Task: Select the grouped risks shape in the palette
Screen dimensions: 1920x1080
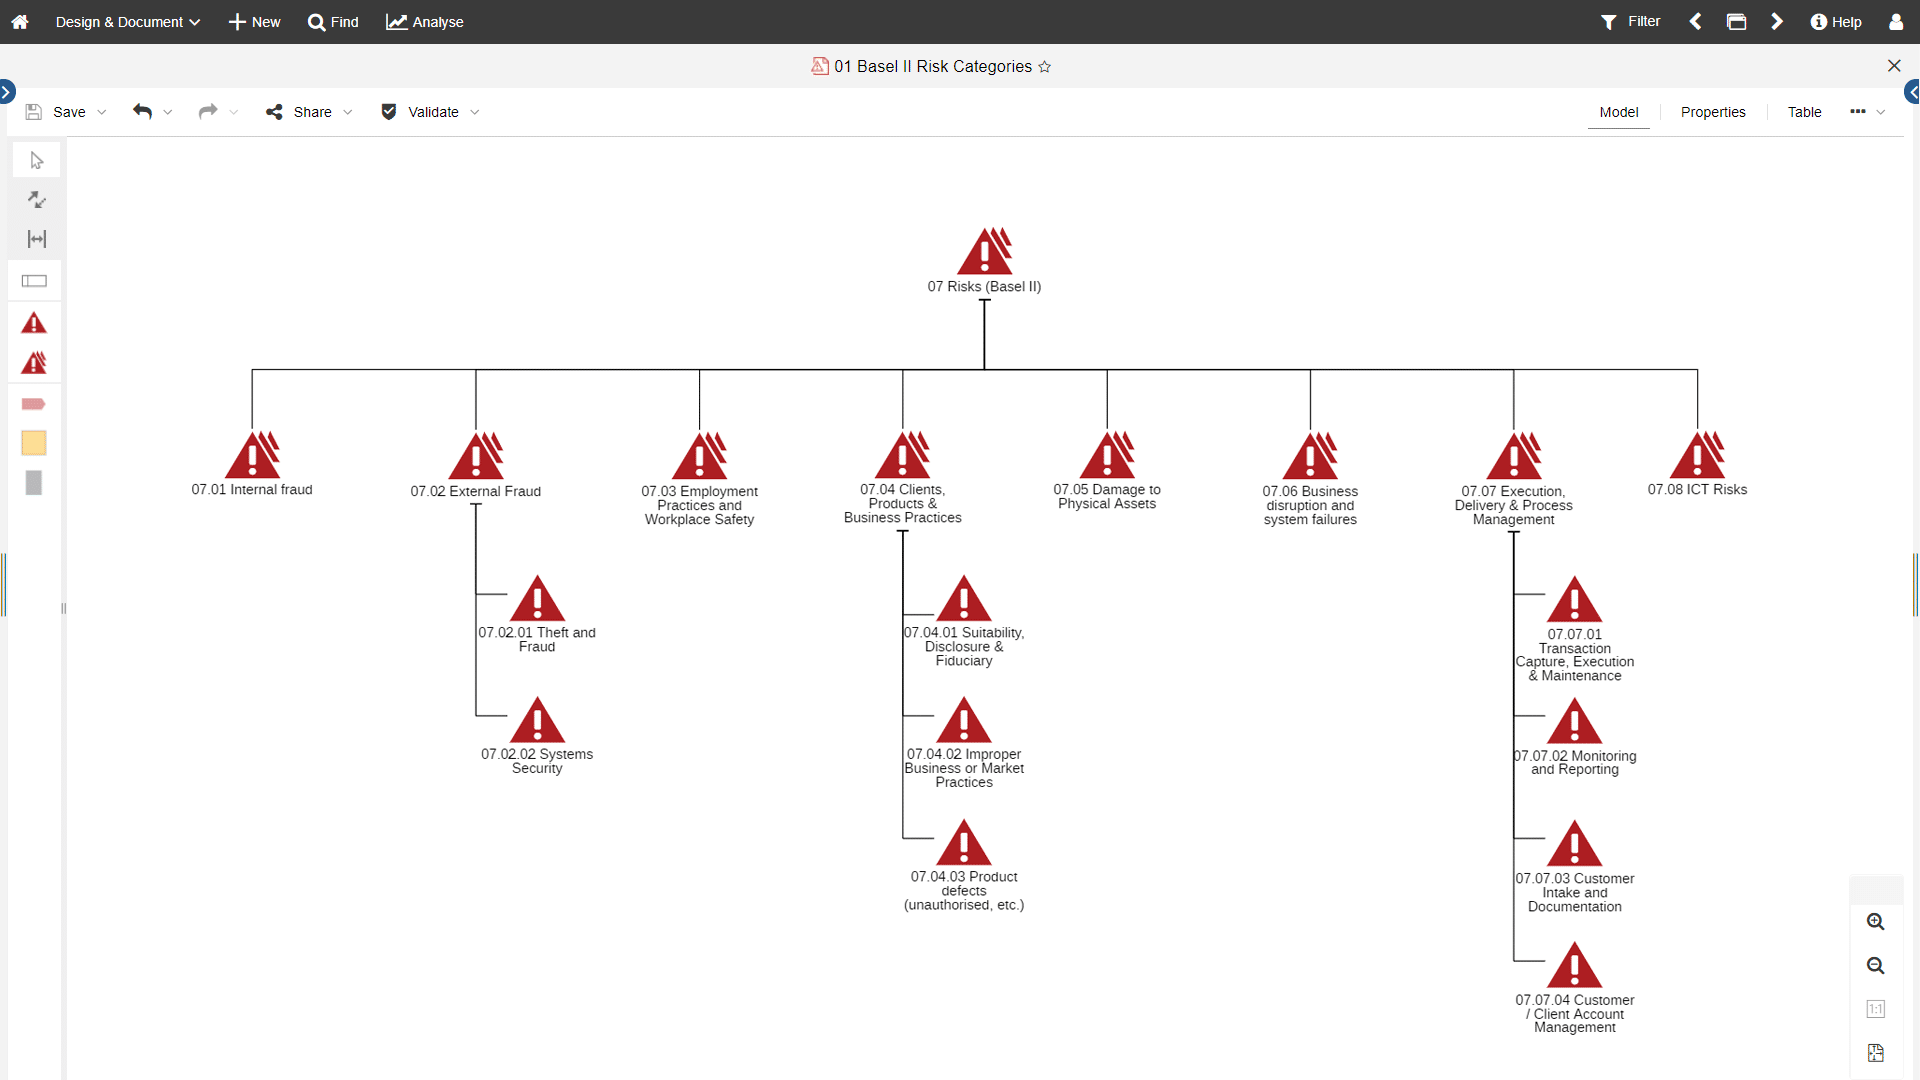Action: pos(34,363)
